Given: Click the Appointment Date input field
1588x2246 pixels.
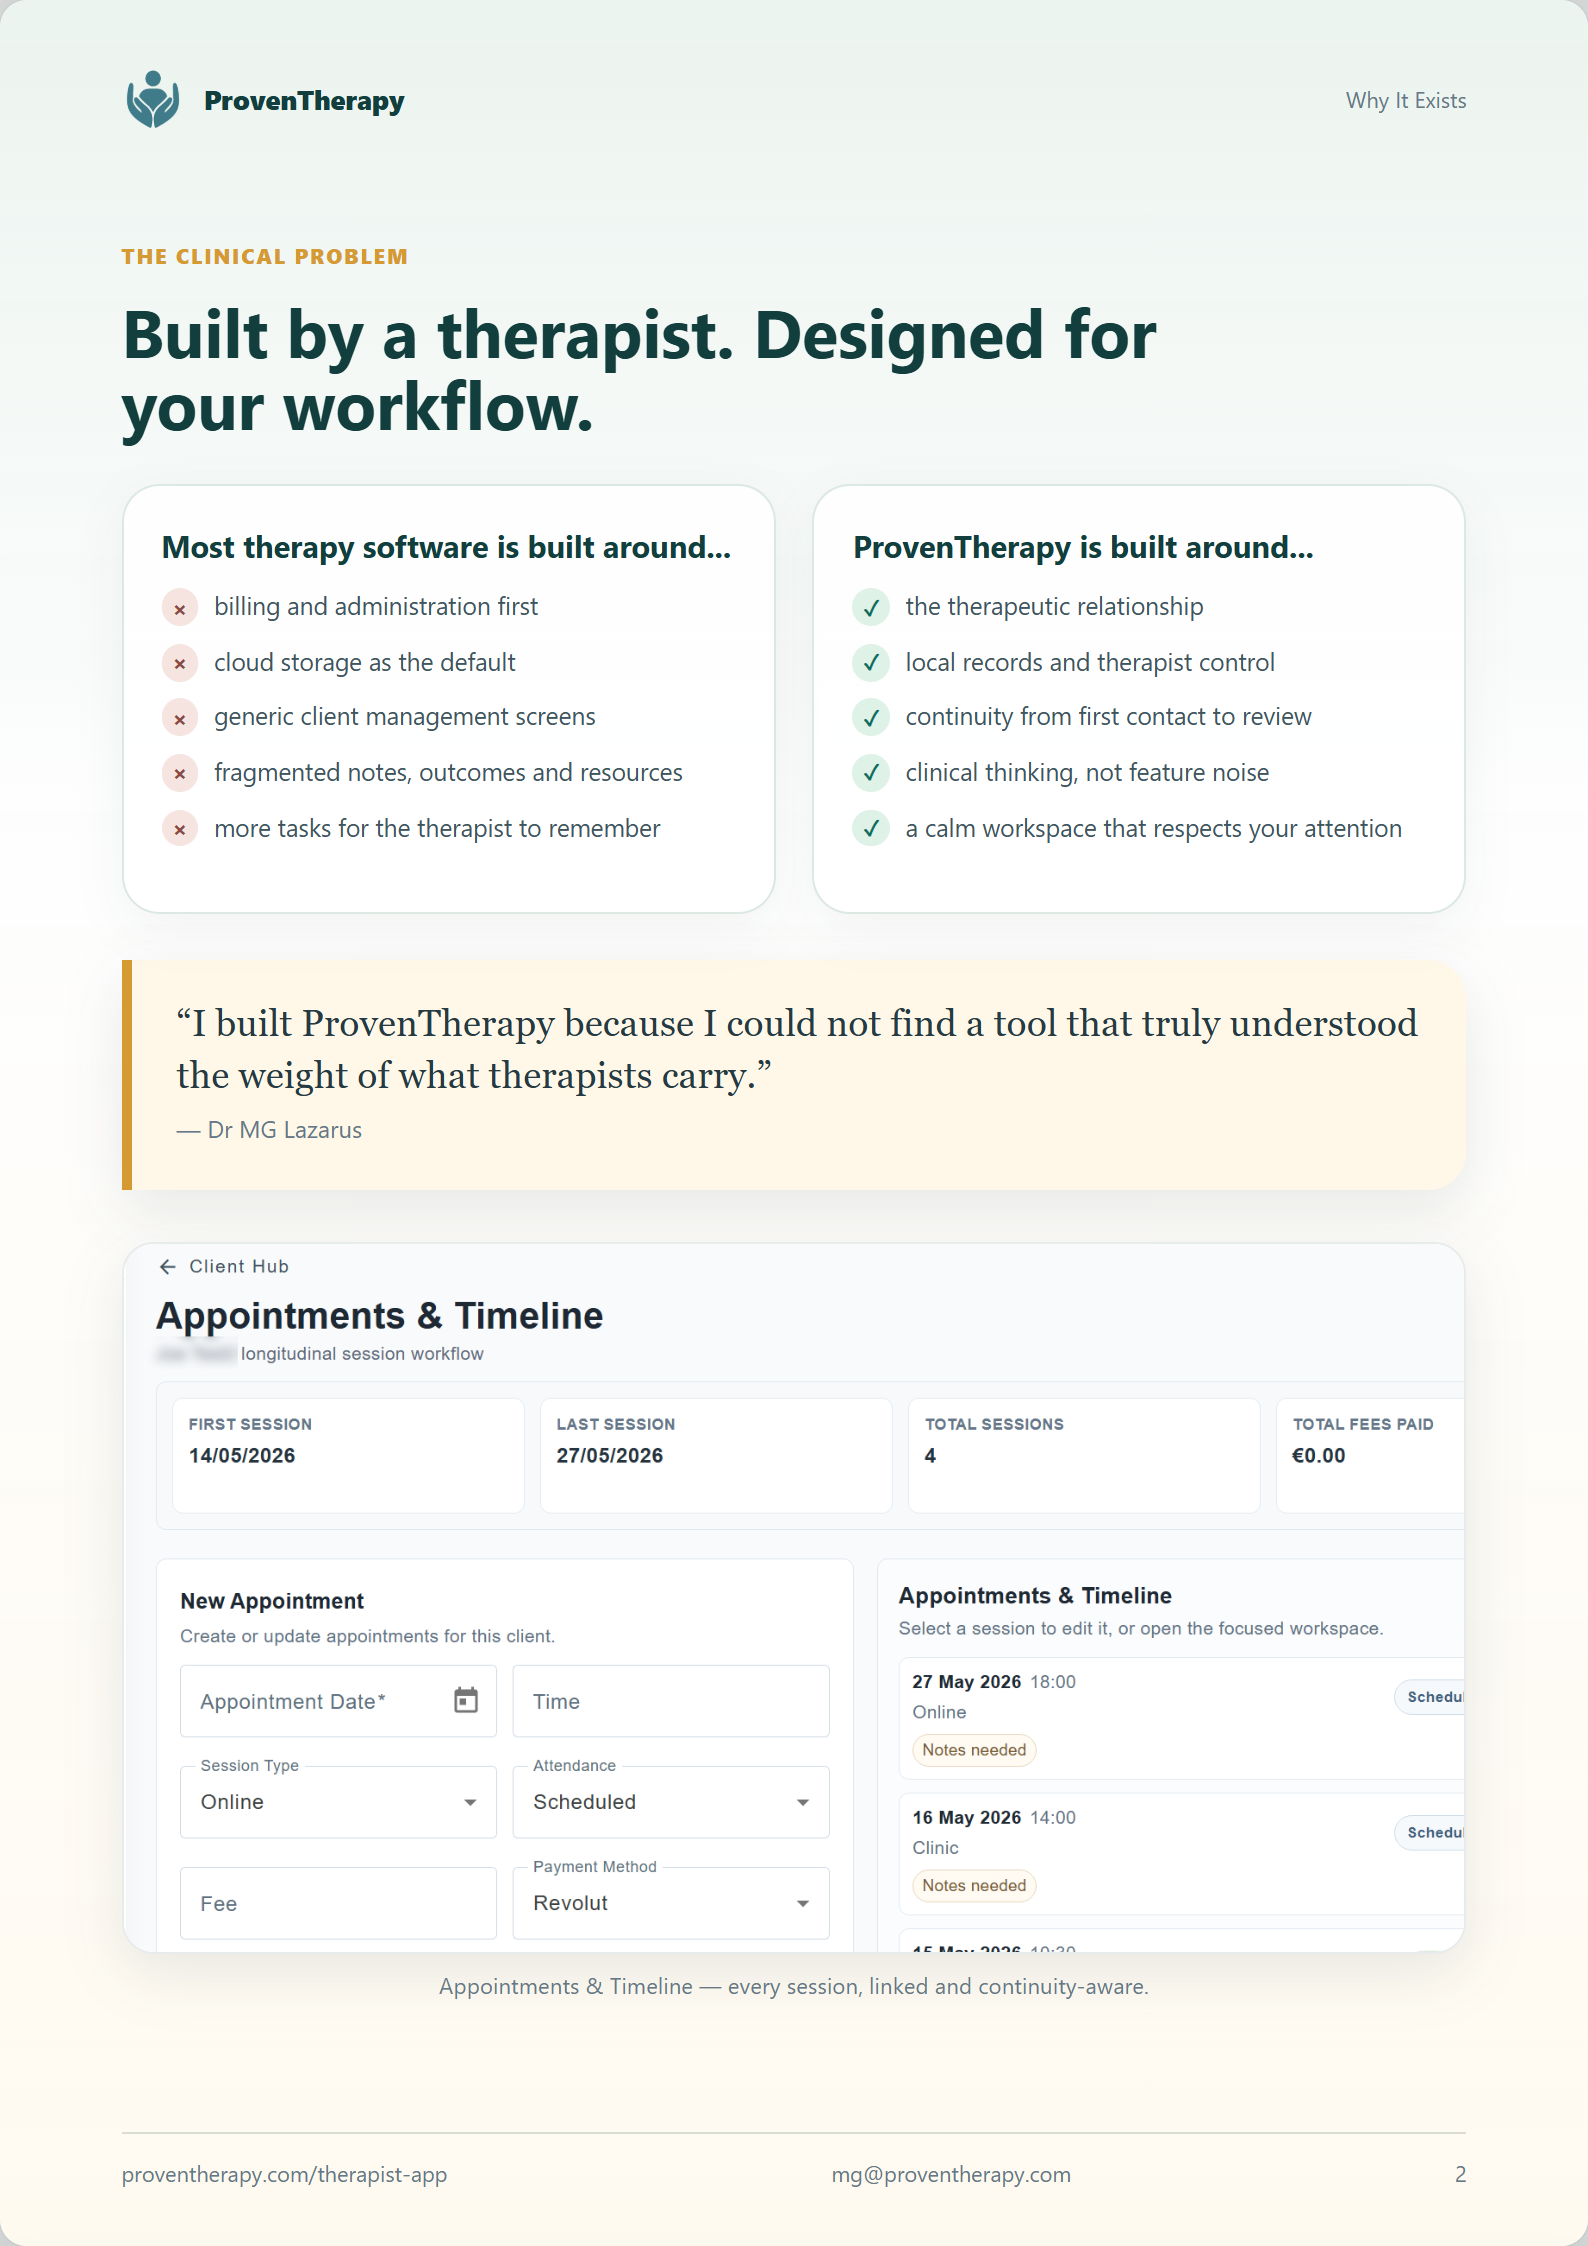Looking at the screenshot, I should (x=338, y=1701).
